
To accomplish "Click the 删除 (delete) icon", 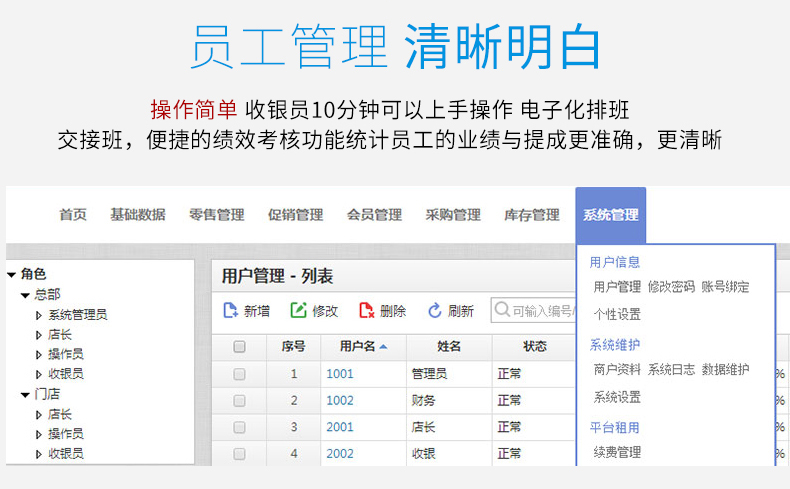I will (x=366, y=311).
